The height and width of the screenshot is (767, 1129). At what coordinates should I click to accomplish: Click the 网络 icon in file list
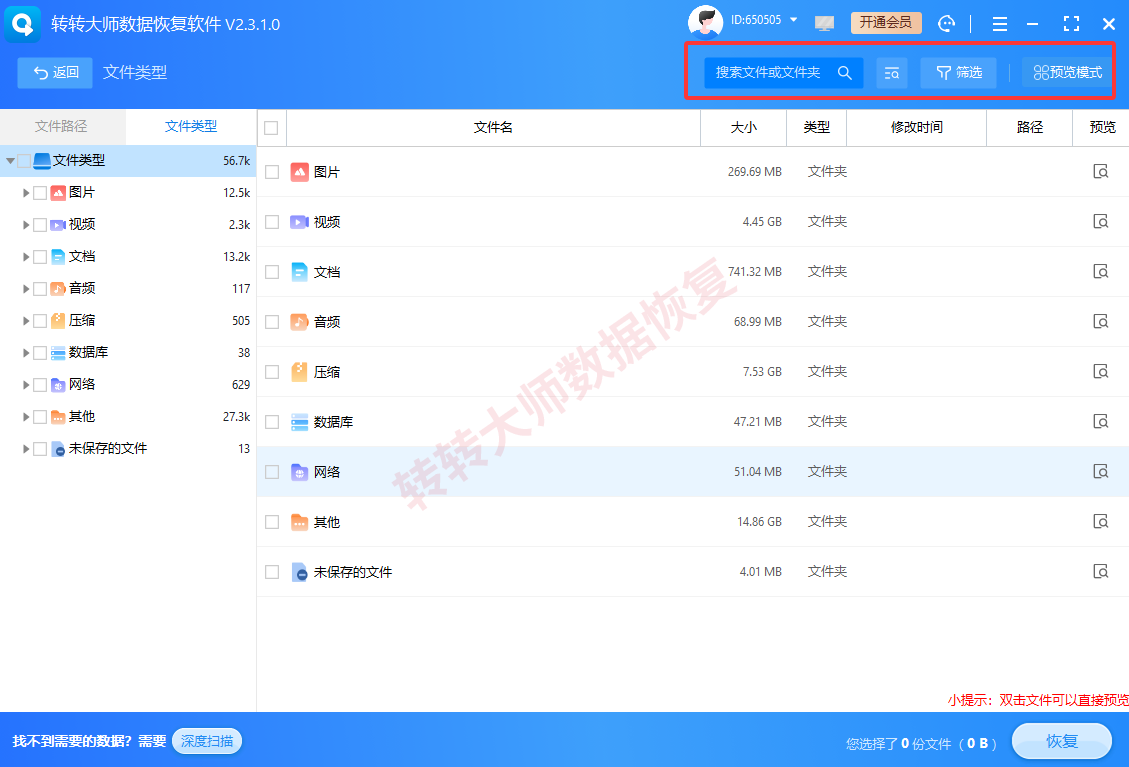[300, 472]
